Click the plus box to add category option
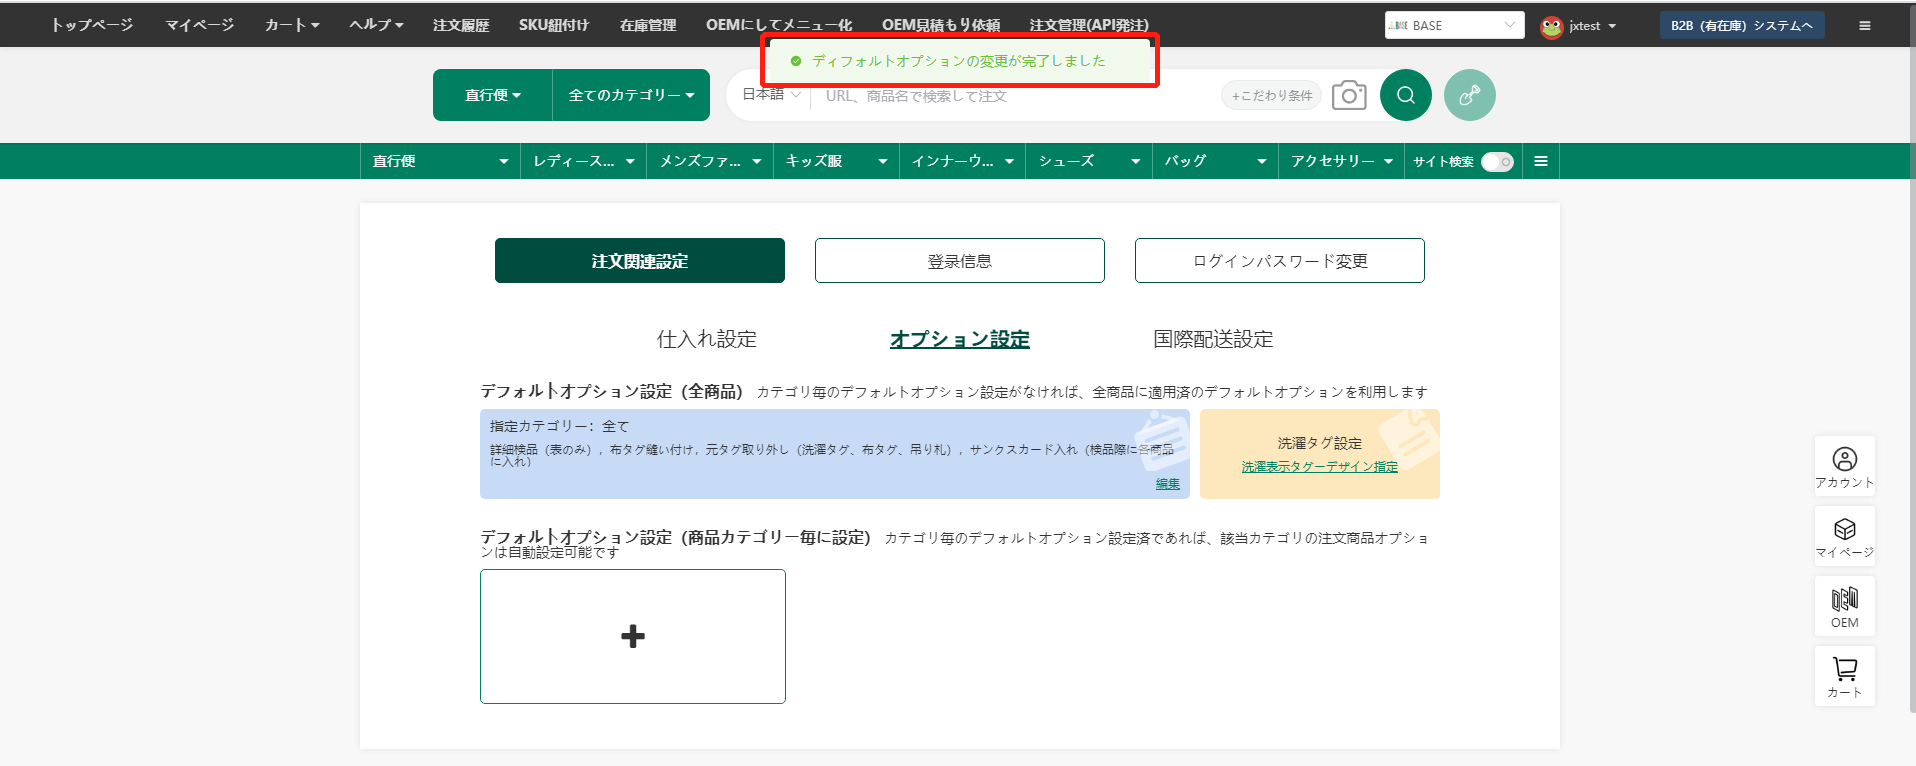Screen dimensions: 1916x766 pyautogui.click(x=632, y=636)
